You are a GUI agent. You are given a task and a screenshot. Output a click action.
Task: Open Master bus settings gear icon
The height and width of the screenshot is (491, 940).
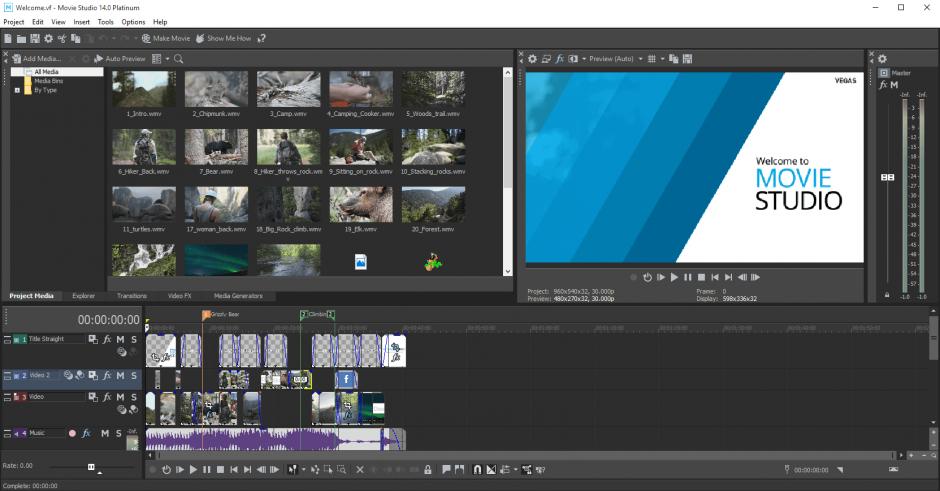click(x=882, y=59)
